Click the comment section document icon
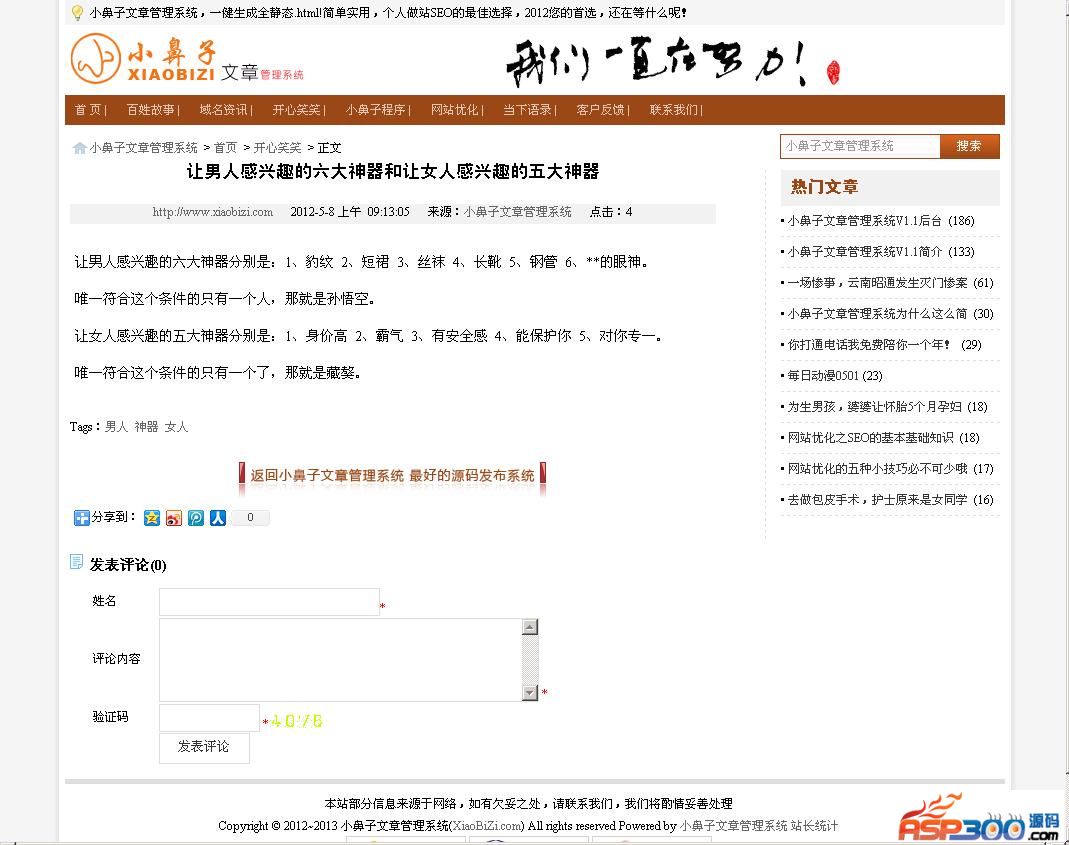The image size is (1069, 845). click(76, 561)
